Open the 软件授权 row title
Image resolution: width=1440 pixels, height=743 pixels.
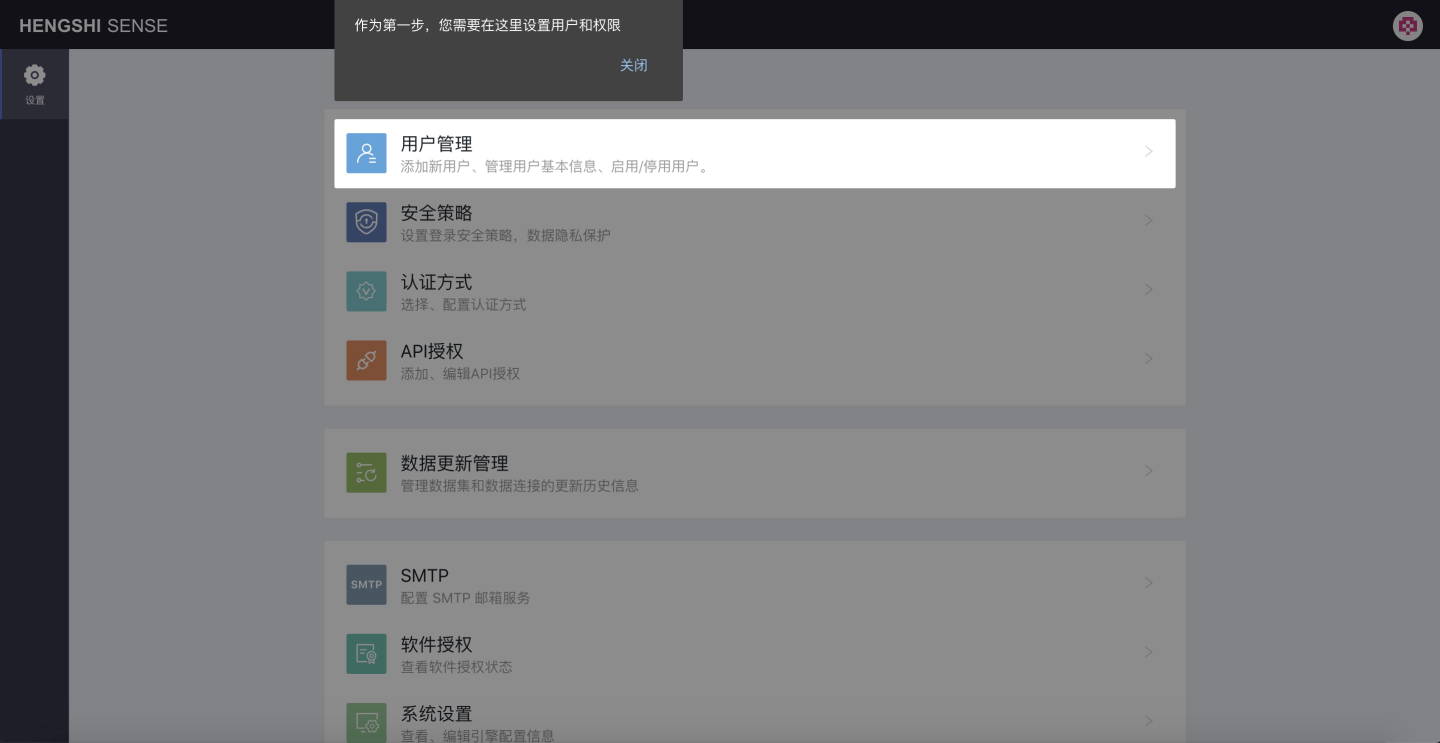coord(436,645)
